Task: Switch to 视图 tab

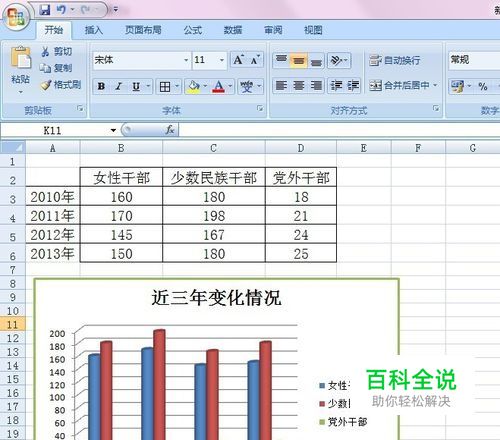Action: point(313,30)
